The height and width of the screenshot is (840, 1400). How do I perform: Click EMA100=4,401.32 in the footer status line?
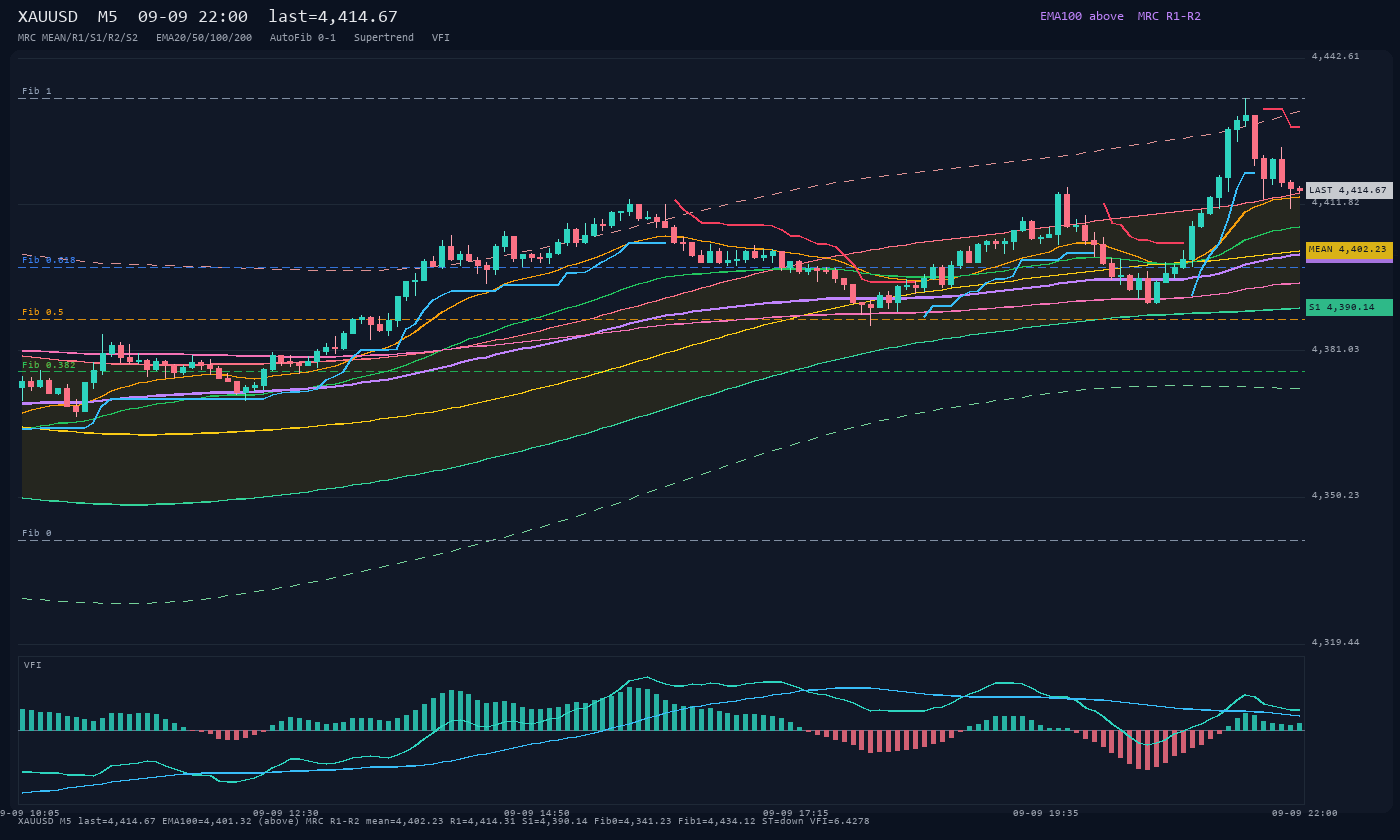coord(207,821)
